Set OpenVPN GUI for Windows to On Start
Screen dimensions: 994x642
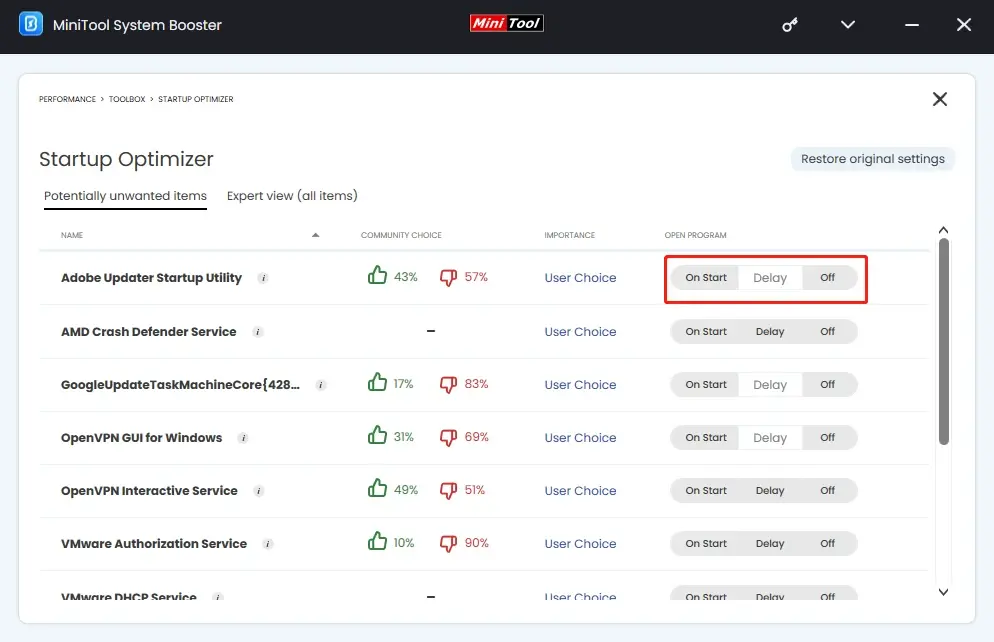706,438
